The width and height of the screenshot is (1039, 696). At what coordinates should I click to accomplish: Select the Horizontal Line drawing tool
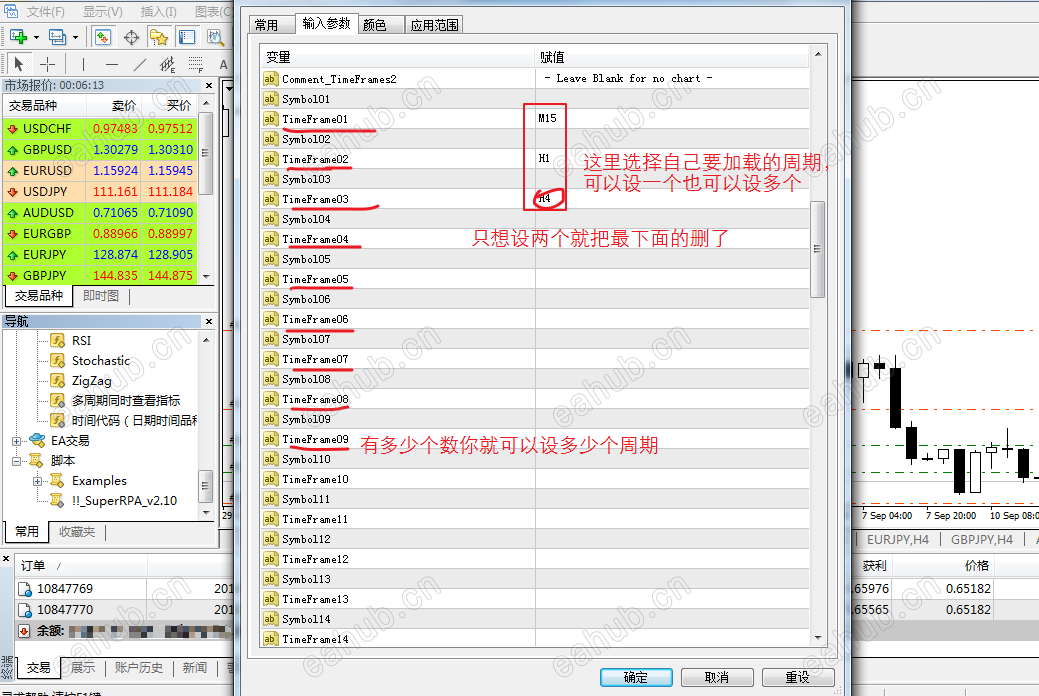coord(111,64)
